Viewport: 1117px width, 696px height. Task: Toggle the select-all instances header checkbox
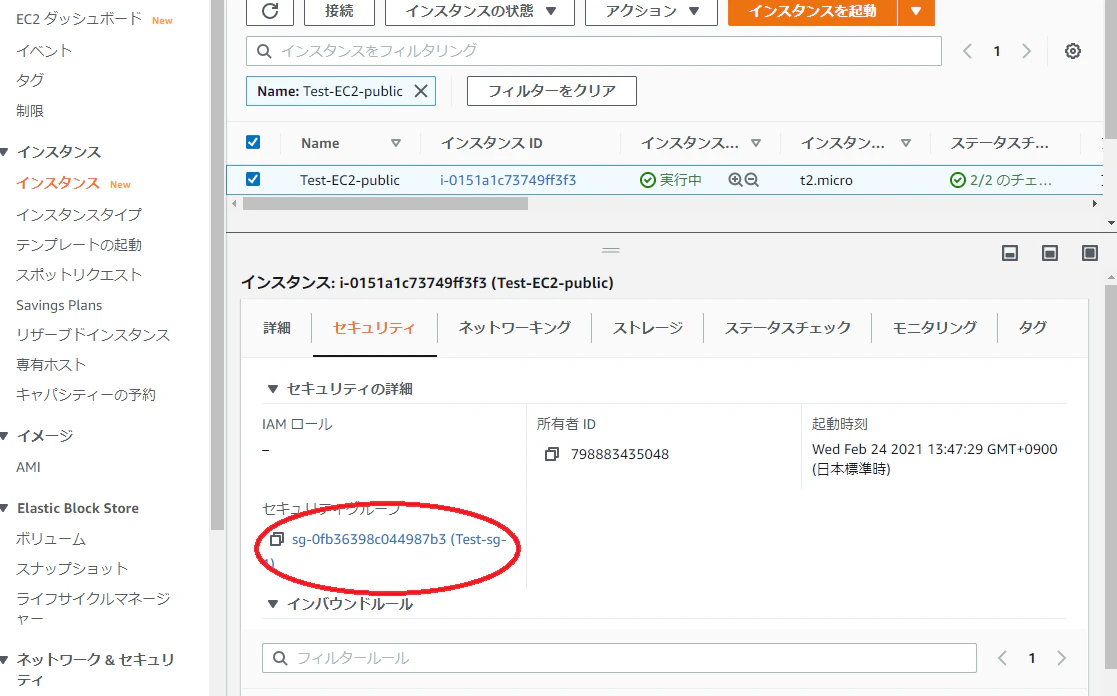[253, 142]
